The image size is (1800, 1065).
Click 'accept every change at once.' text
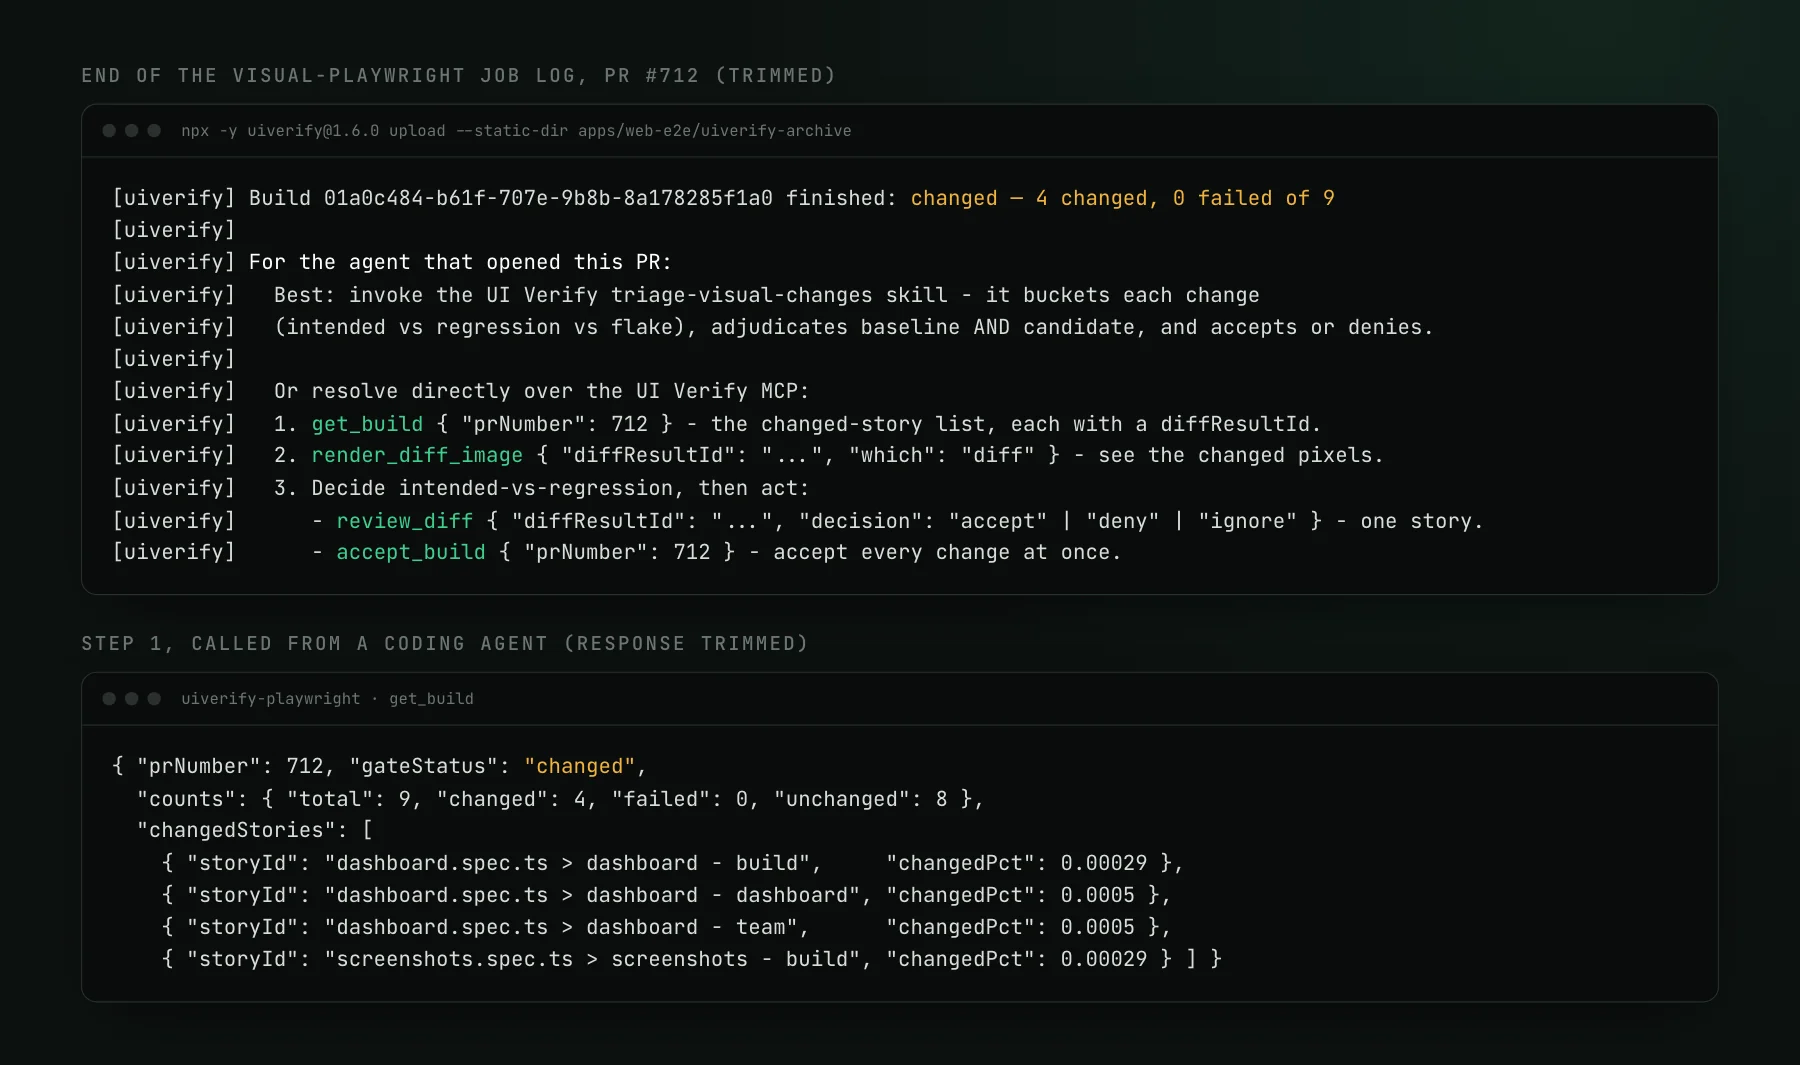947,552
